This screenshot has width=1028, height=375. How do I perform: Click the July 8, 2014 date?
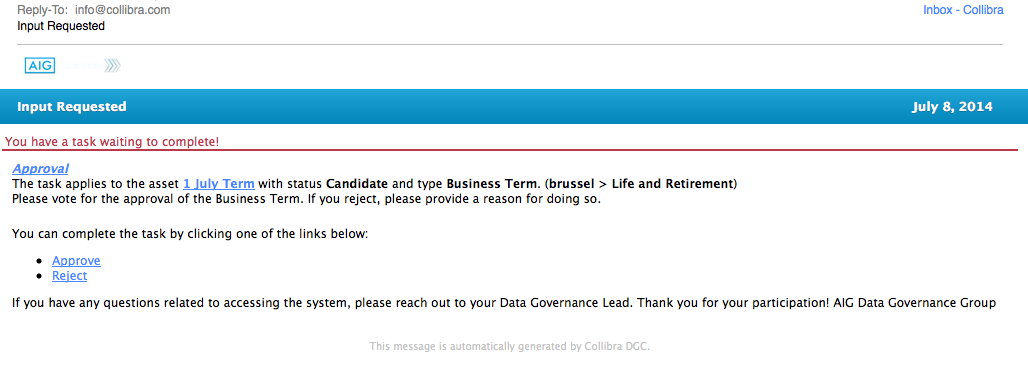(x=952, y=107)
